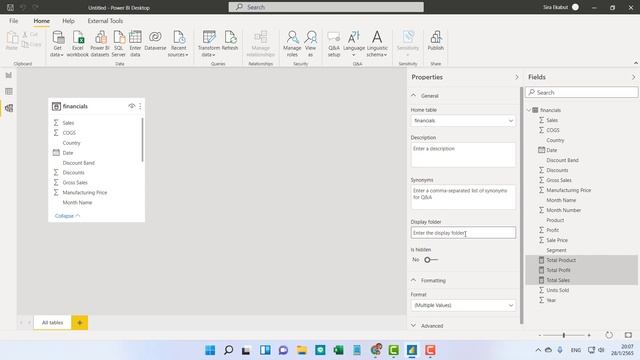The width and height of the screenshot is (640, 360).
Task: Open the Format dropdown
Action: (463, 305)
